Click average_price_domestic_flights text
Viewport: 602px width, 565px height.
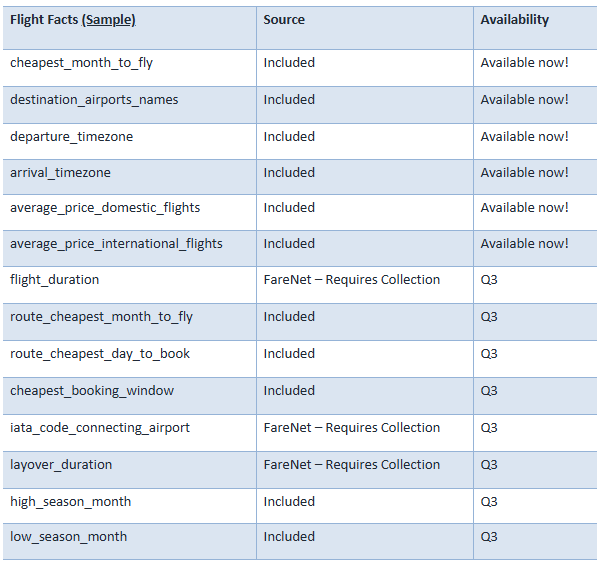[105, 208]
